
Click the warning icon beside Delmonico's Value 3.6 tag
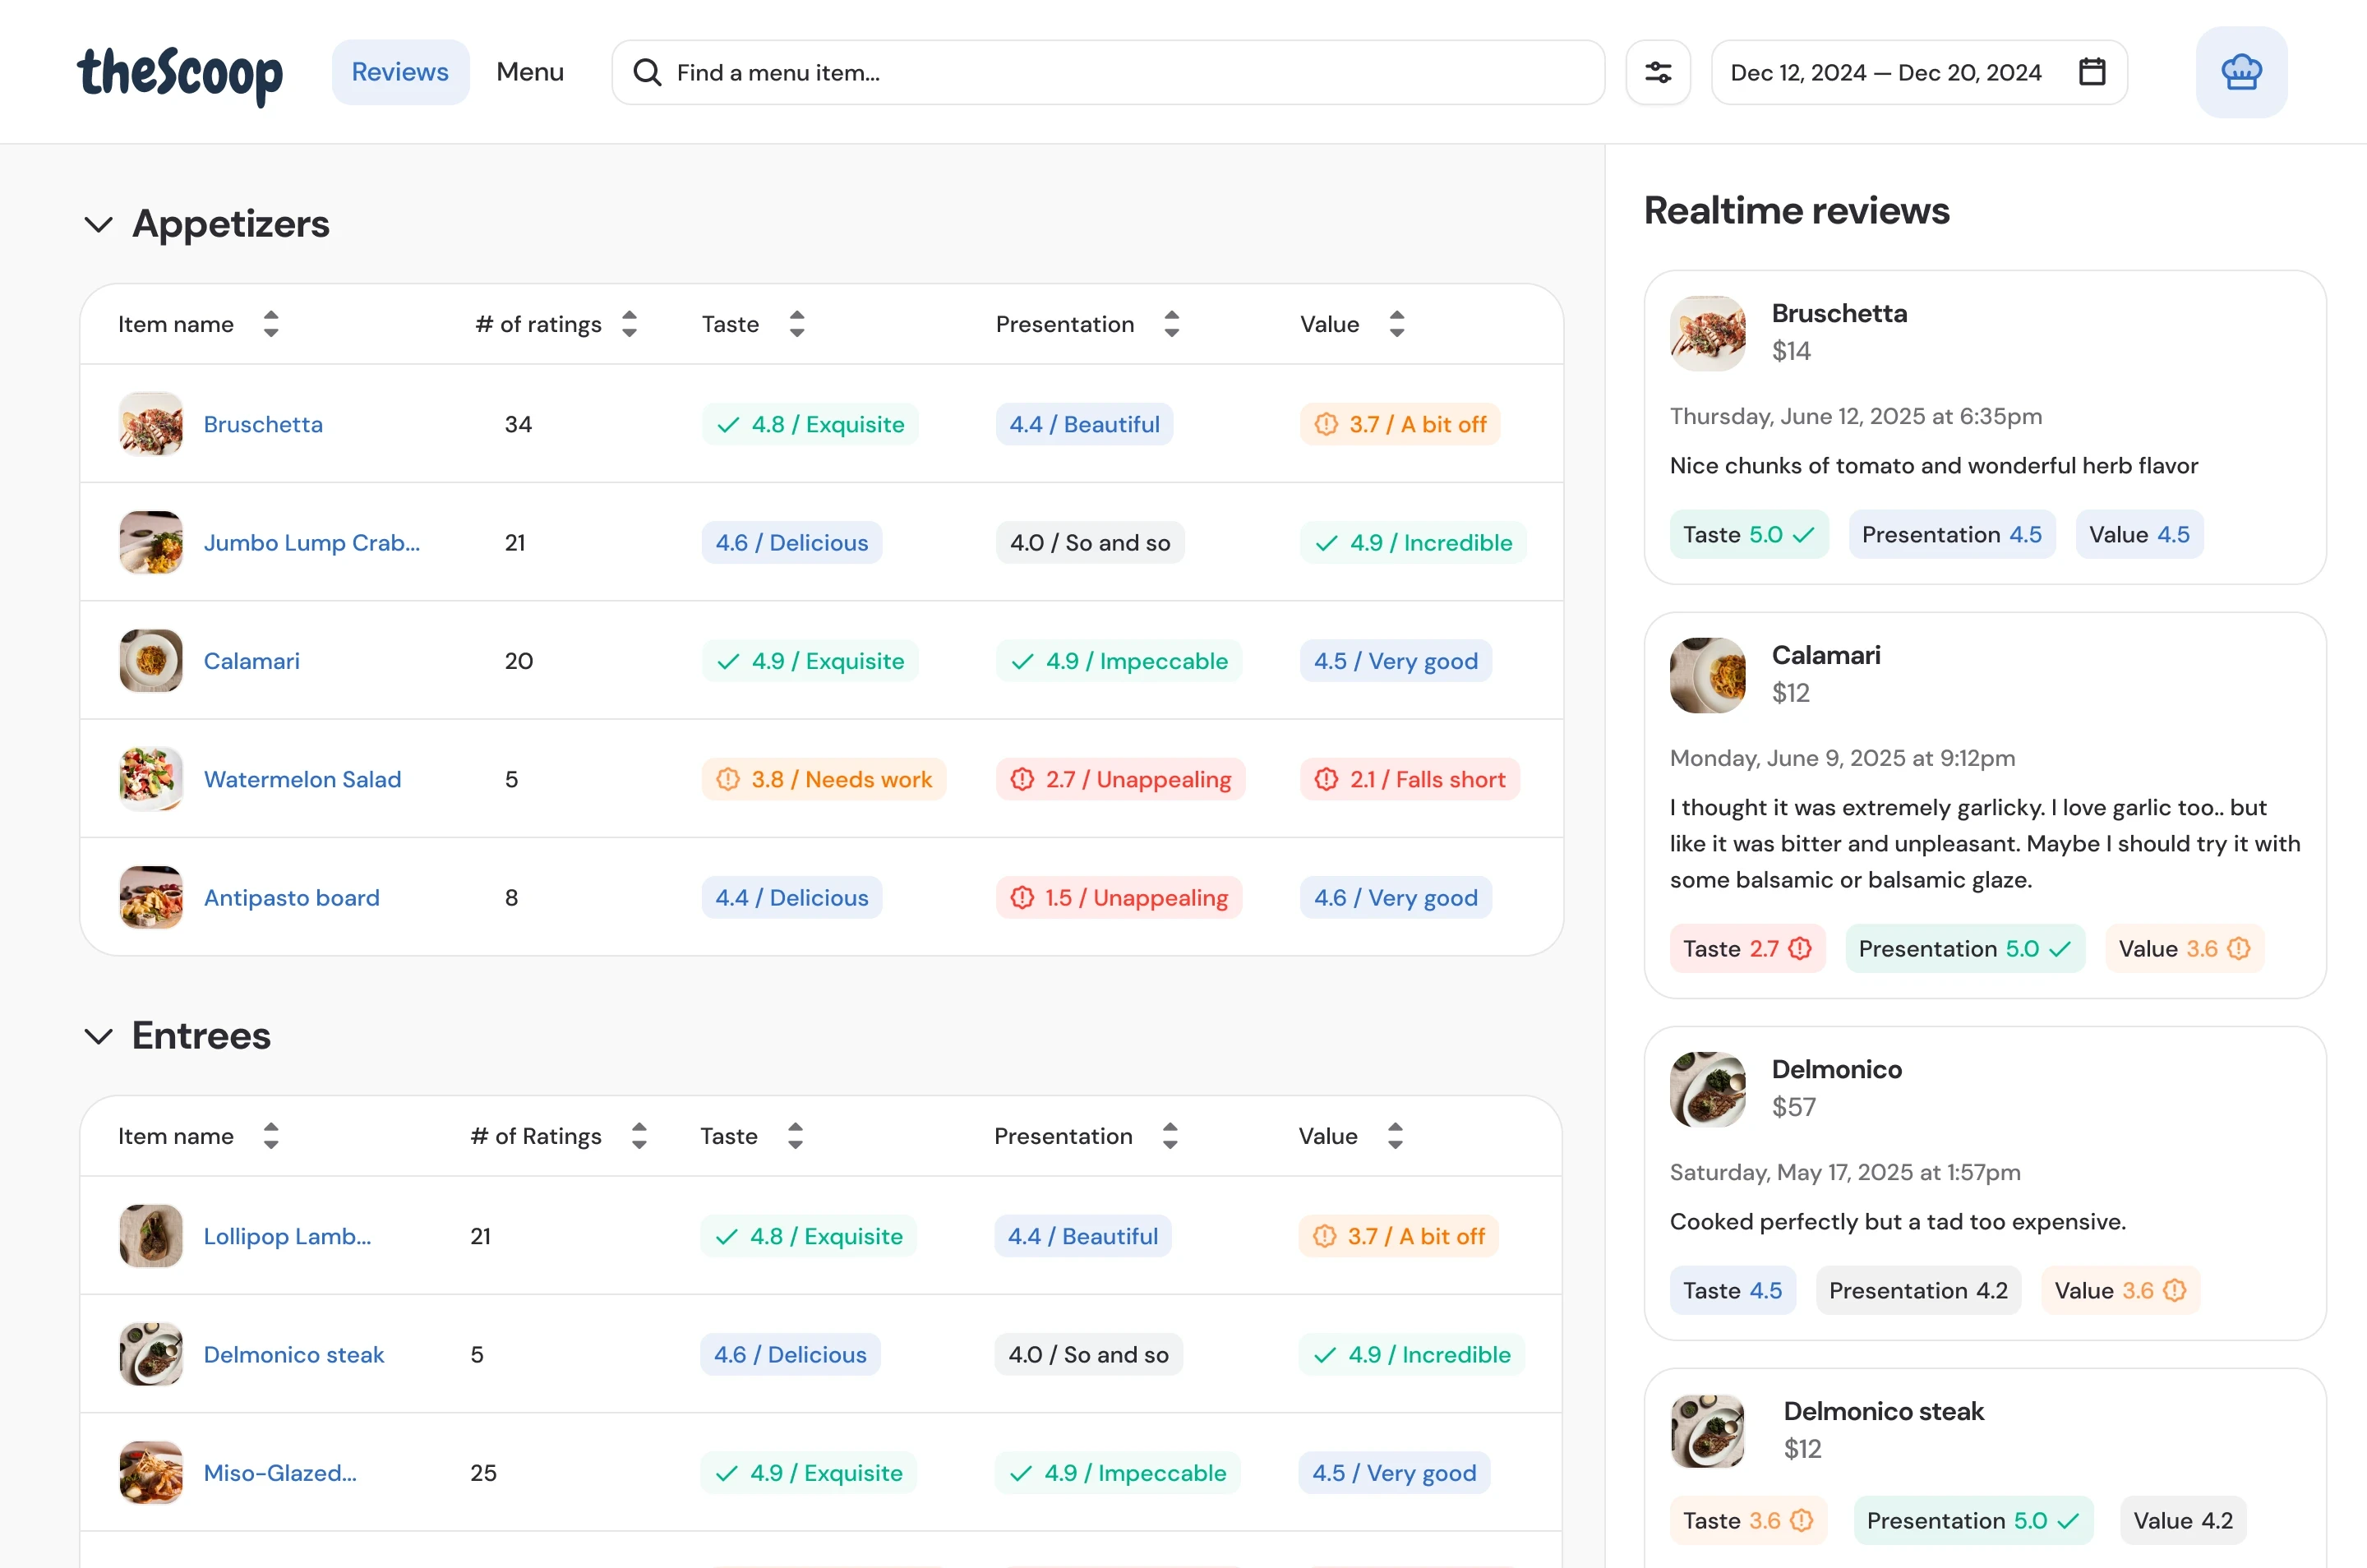point(2174,1290)
